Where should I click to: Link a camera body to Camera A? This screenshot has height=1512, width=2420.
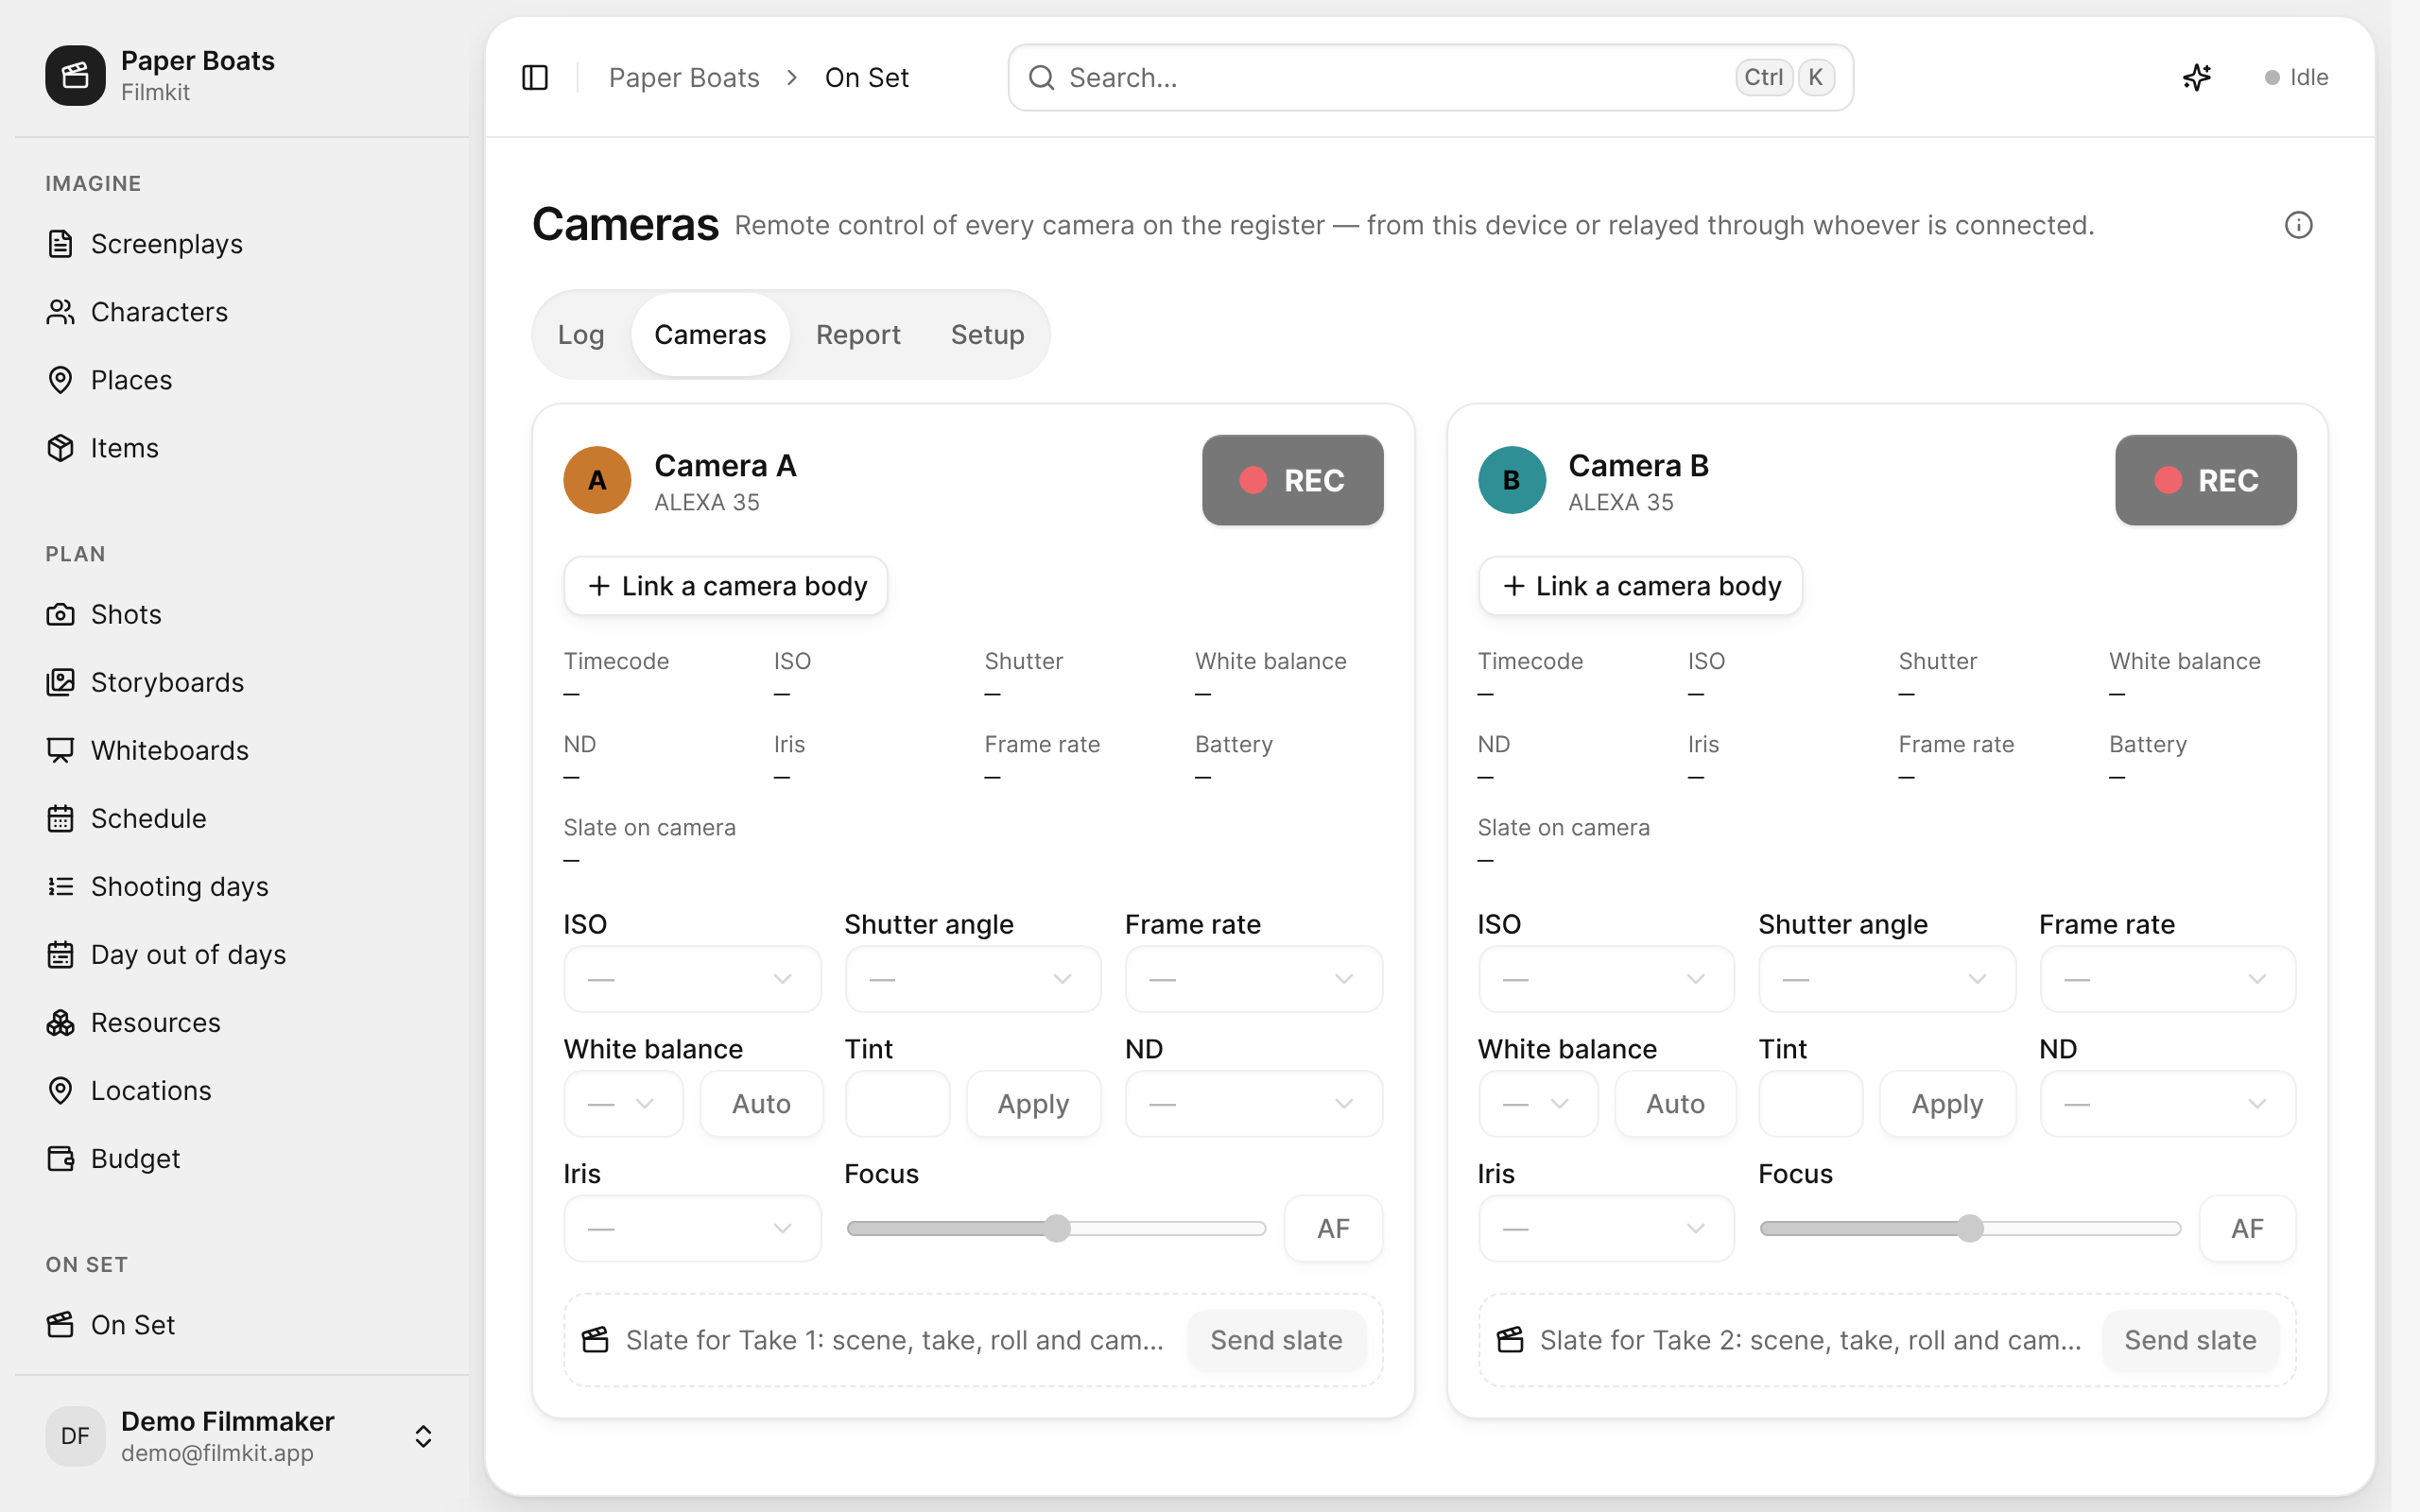tap(725, 585)
